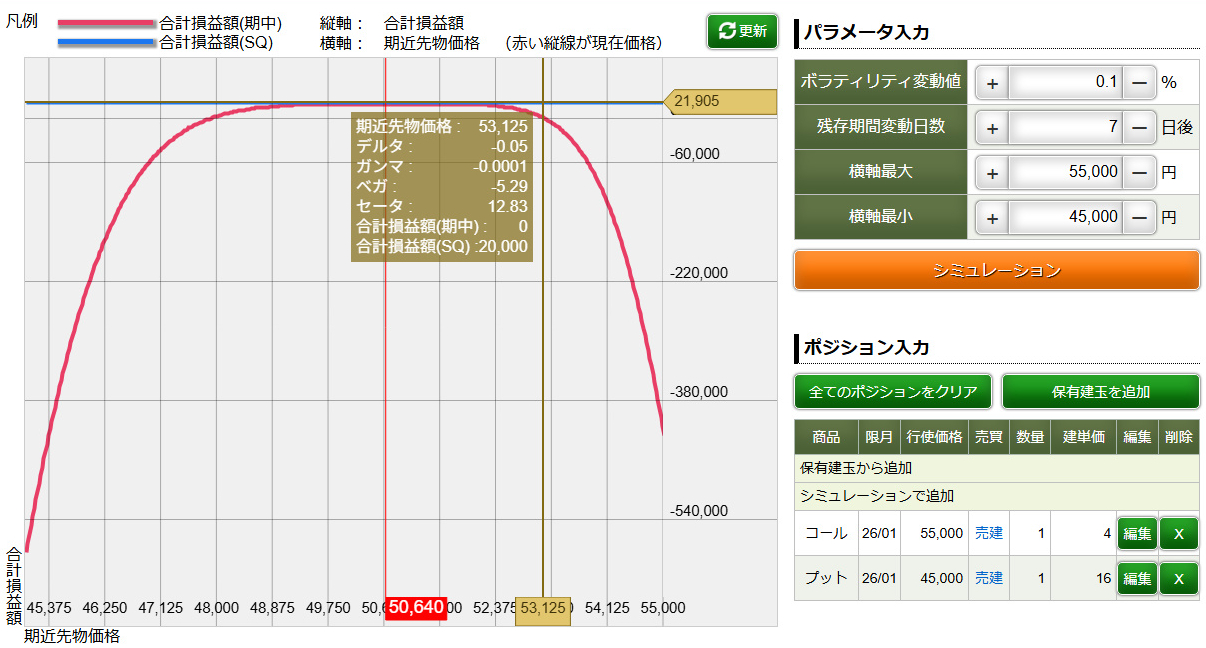Click plus button for 横軸最大
1206x648 pixels.
(x=992, y=172)
